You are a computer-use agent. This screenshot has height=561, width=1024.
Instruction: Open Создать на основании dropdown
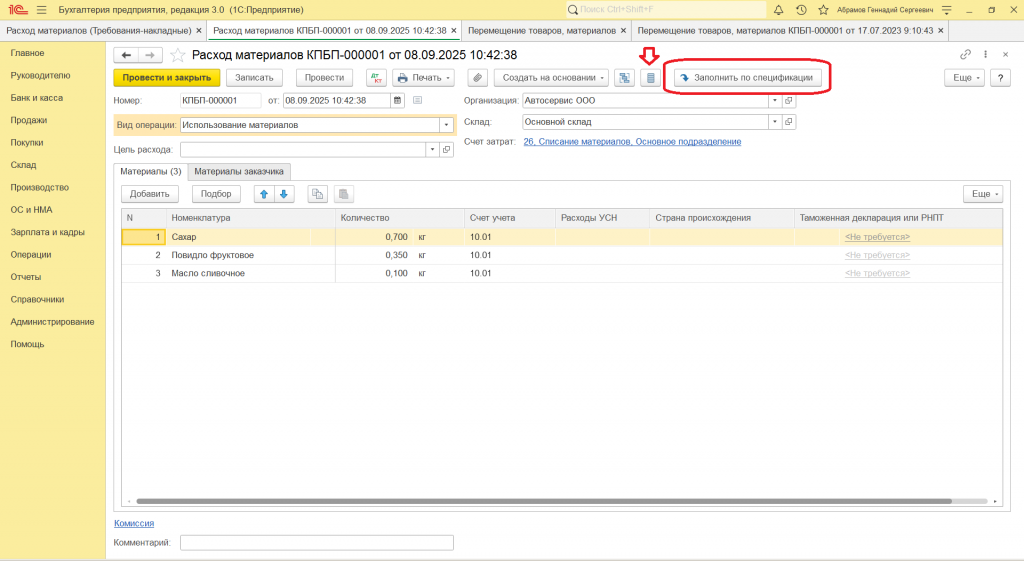[551, 78]
